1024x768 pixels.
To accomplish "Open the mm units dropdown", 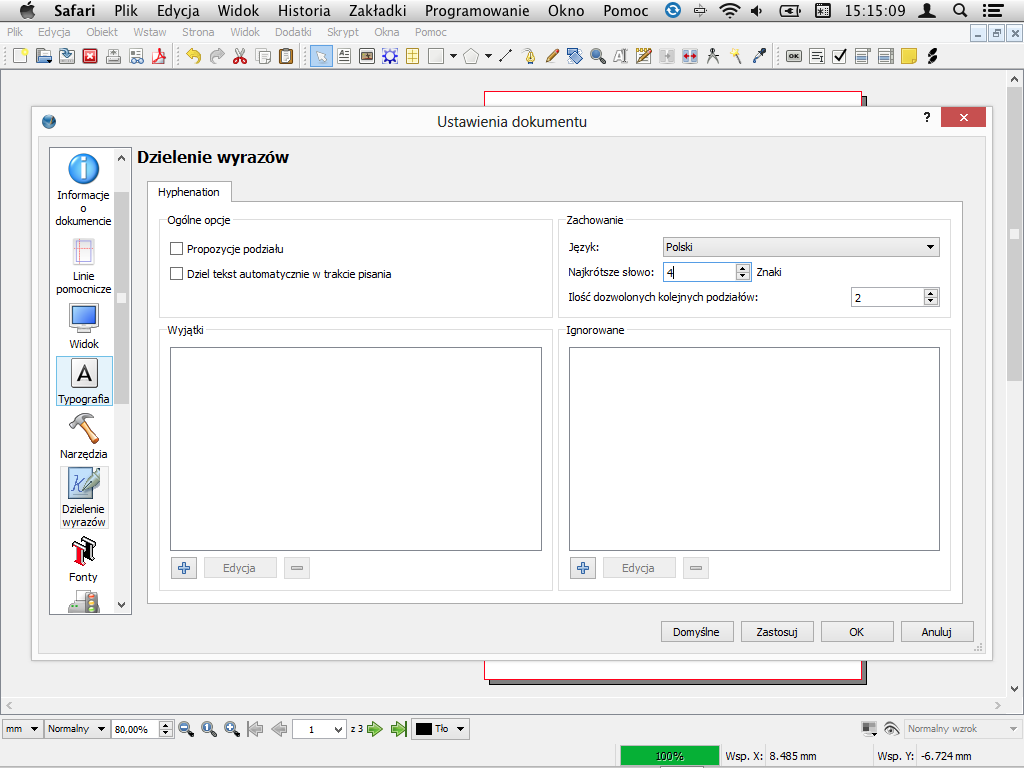I will pyautogui.click(x=22, y=729).
